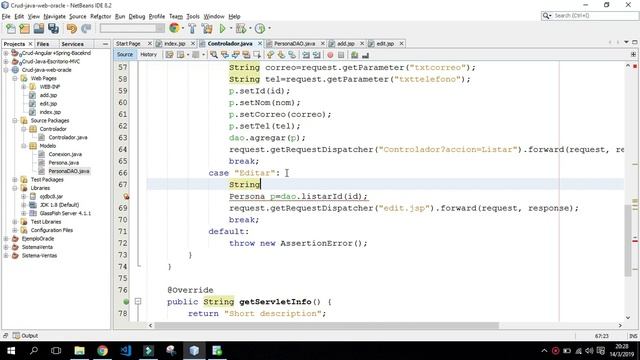Viewport: 640px width, 360px height.
Task: Open the browser selection dropdown arrow
Action: click(182, 29)
